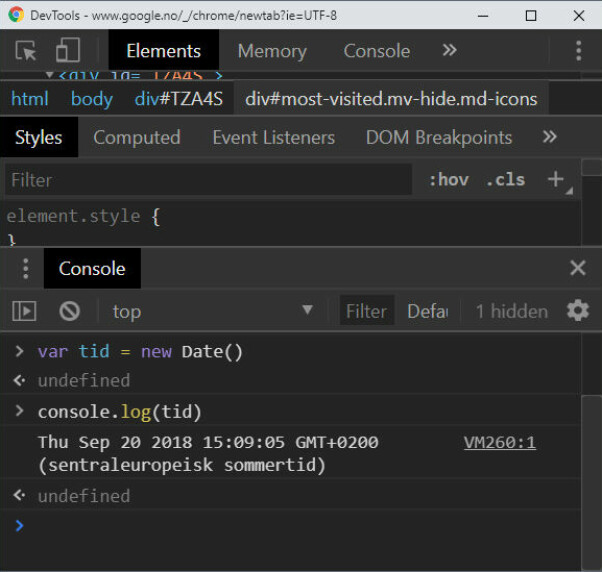602x572 pixels.
Task: Open the Elements panel tab
Action: (x=164, y=51)
